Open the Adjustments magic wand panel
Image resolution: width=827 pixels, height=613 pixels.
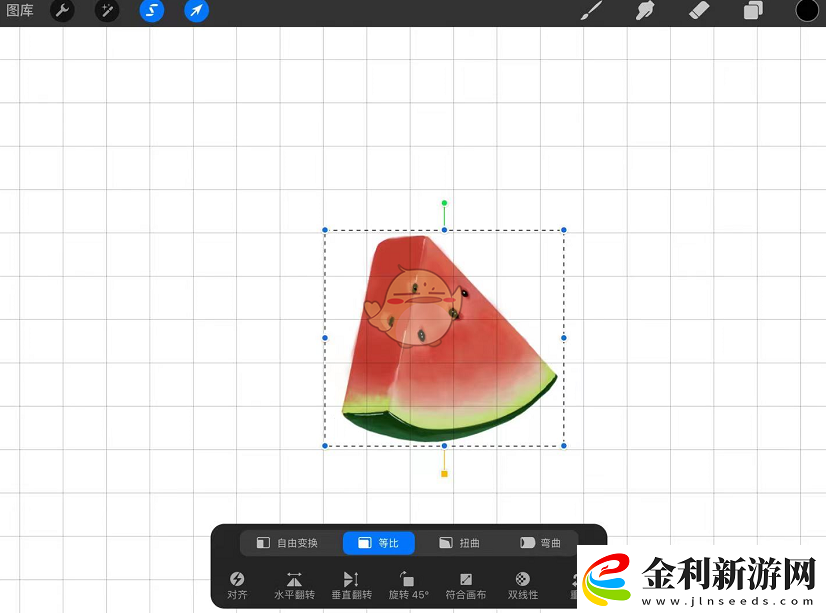click(106, 11)
